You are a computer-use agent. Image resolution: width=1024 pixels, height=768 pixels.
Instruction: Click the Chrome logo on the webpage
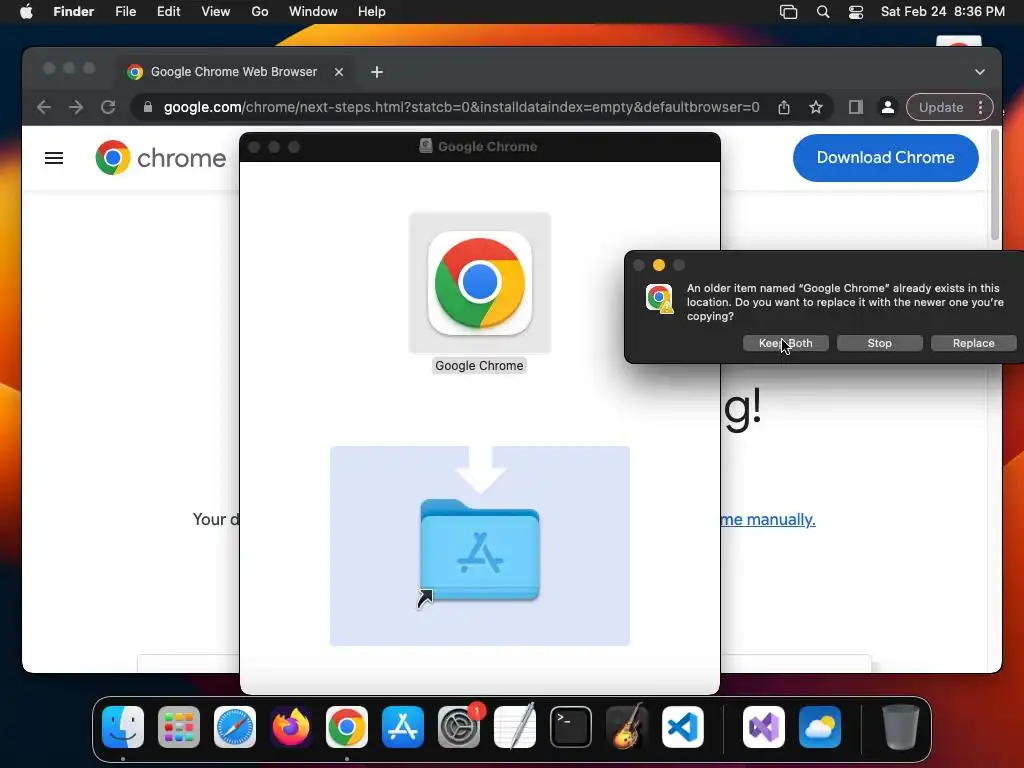coord(161,157)
